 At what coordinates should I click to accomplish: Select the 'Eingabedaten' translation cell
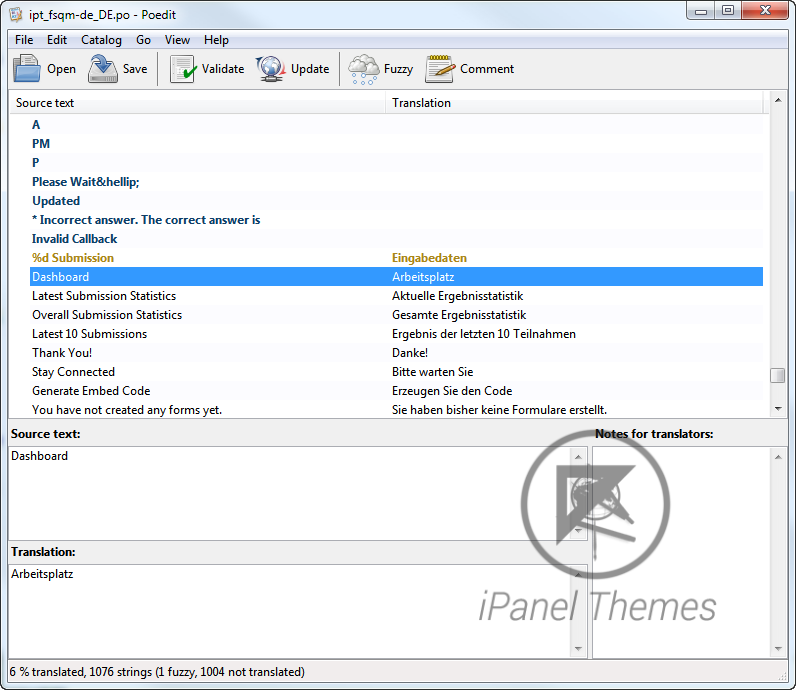pos(429,258)
